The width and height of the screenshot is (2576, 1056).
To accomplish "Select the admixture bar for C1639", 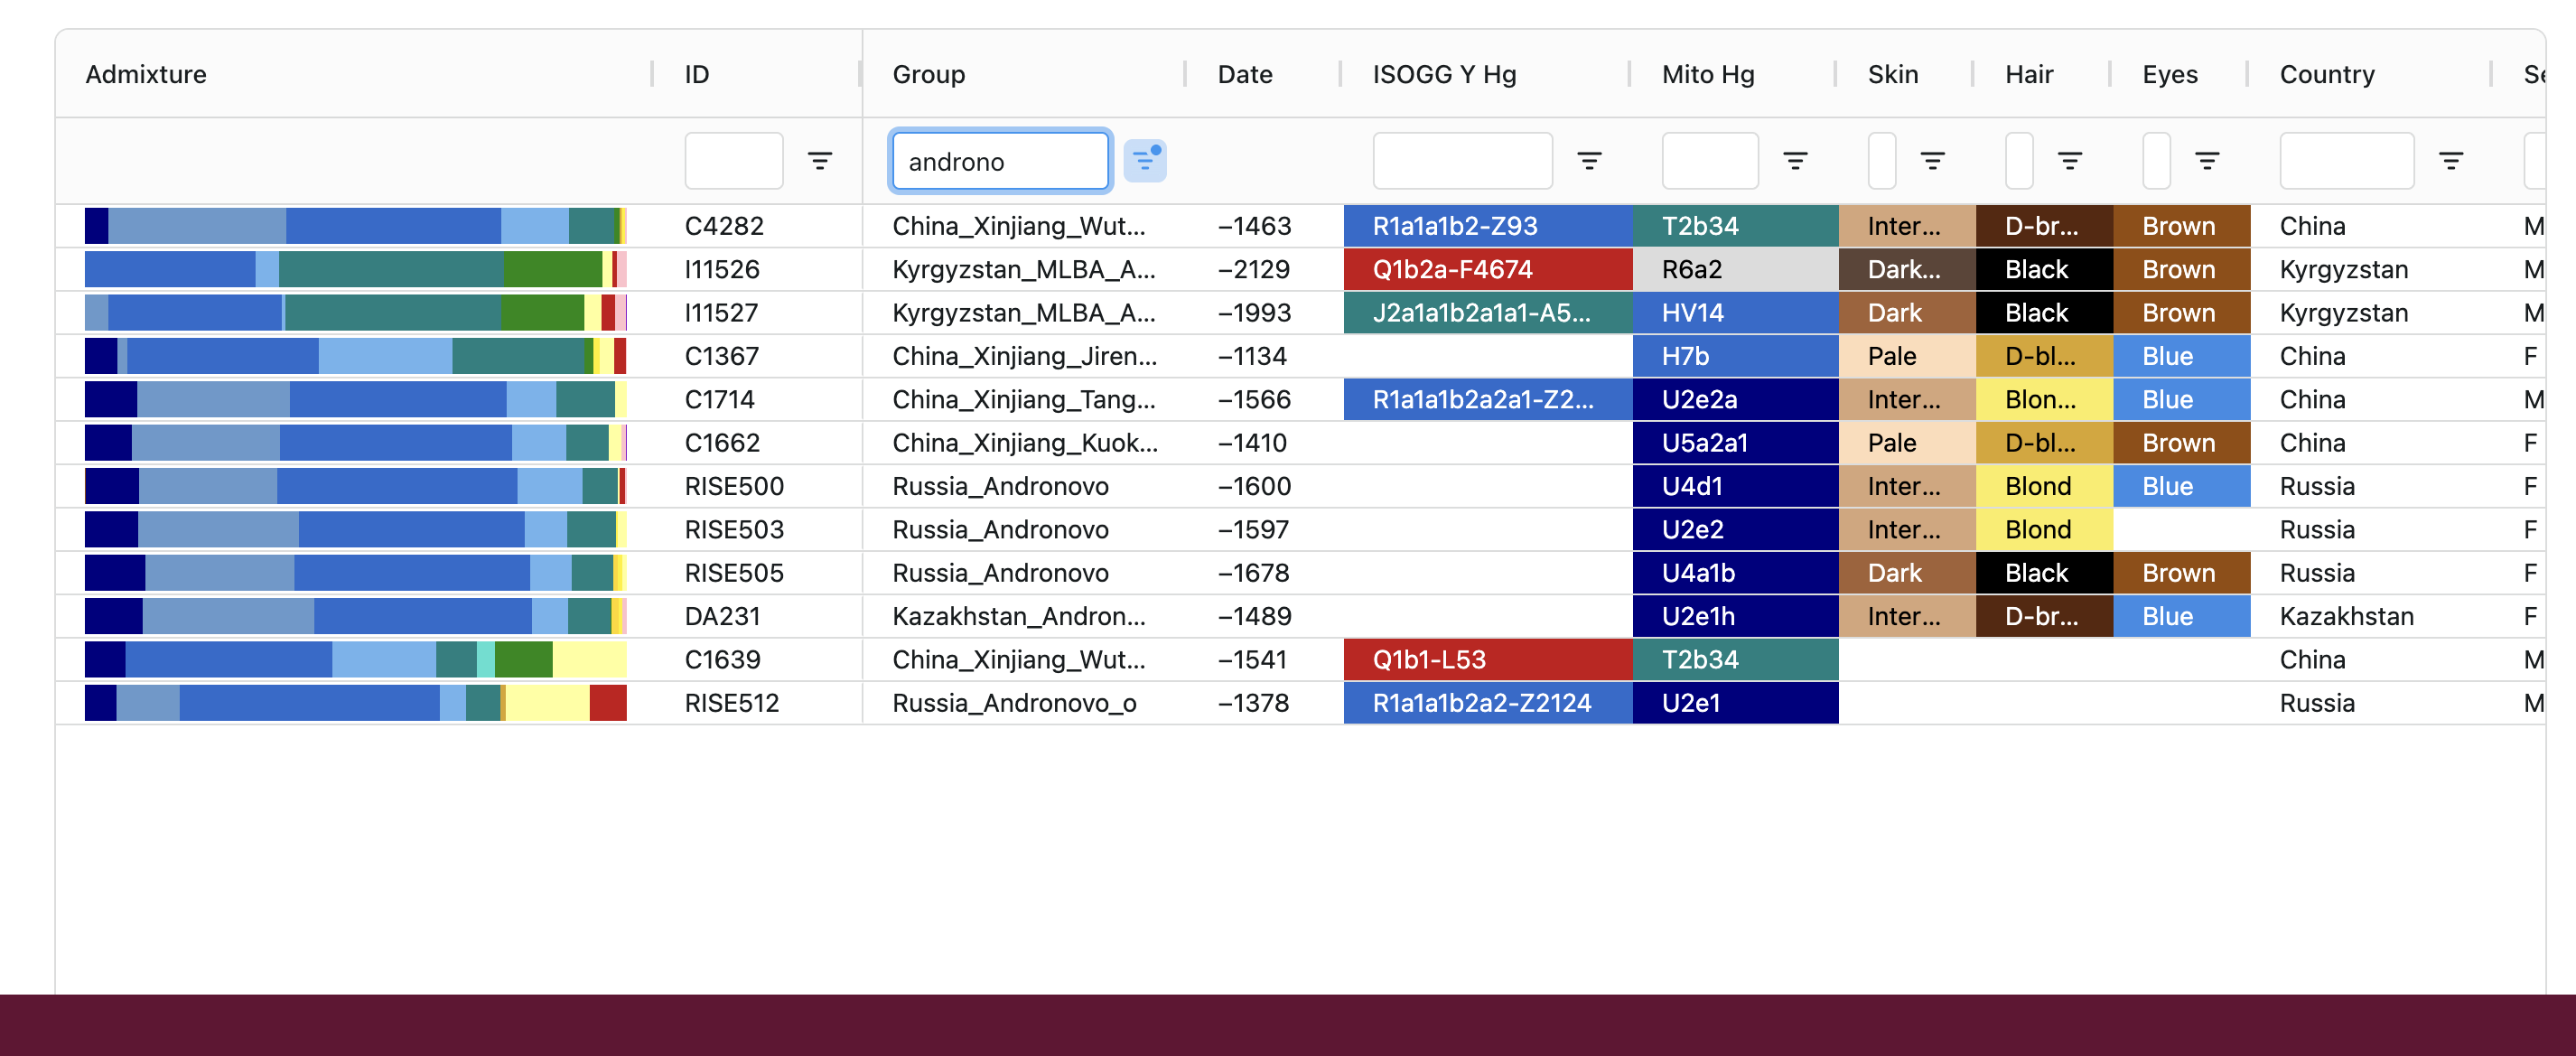I will point(356,659).
